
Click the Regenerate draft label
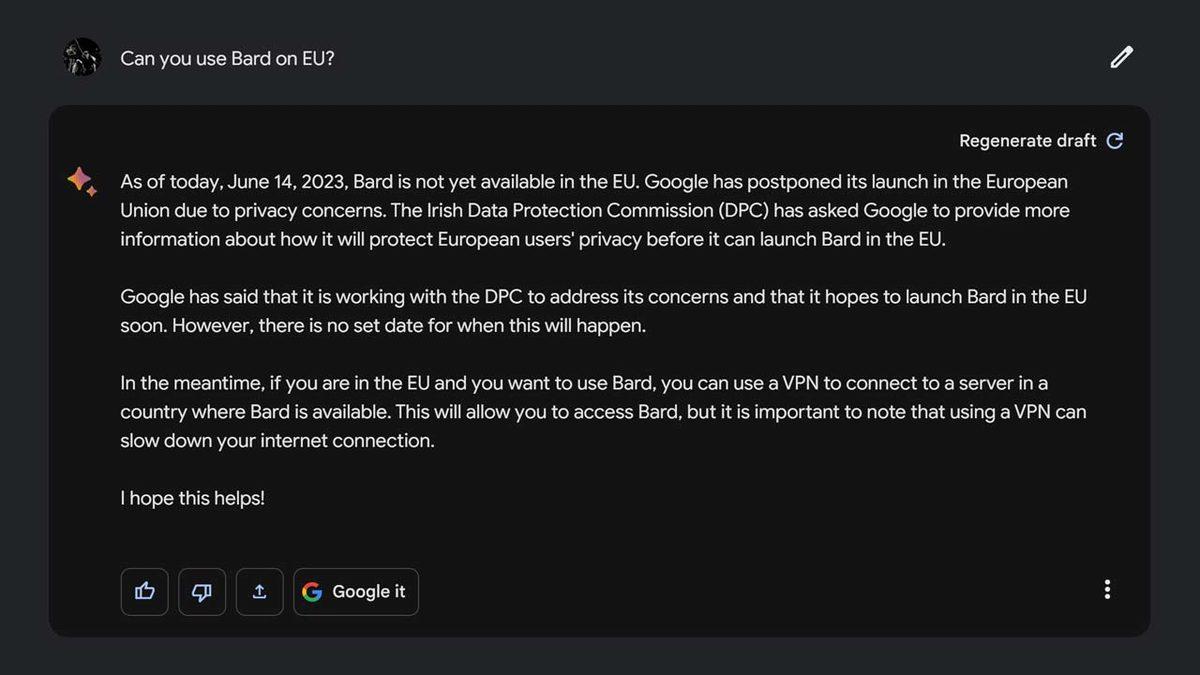click(1027, 141)
